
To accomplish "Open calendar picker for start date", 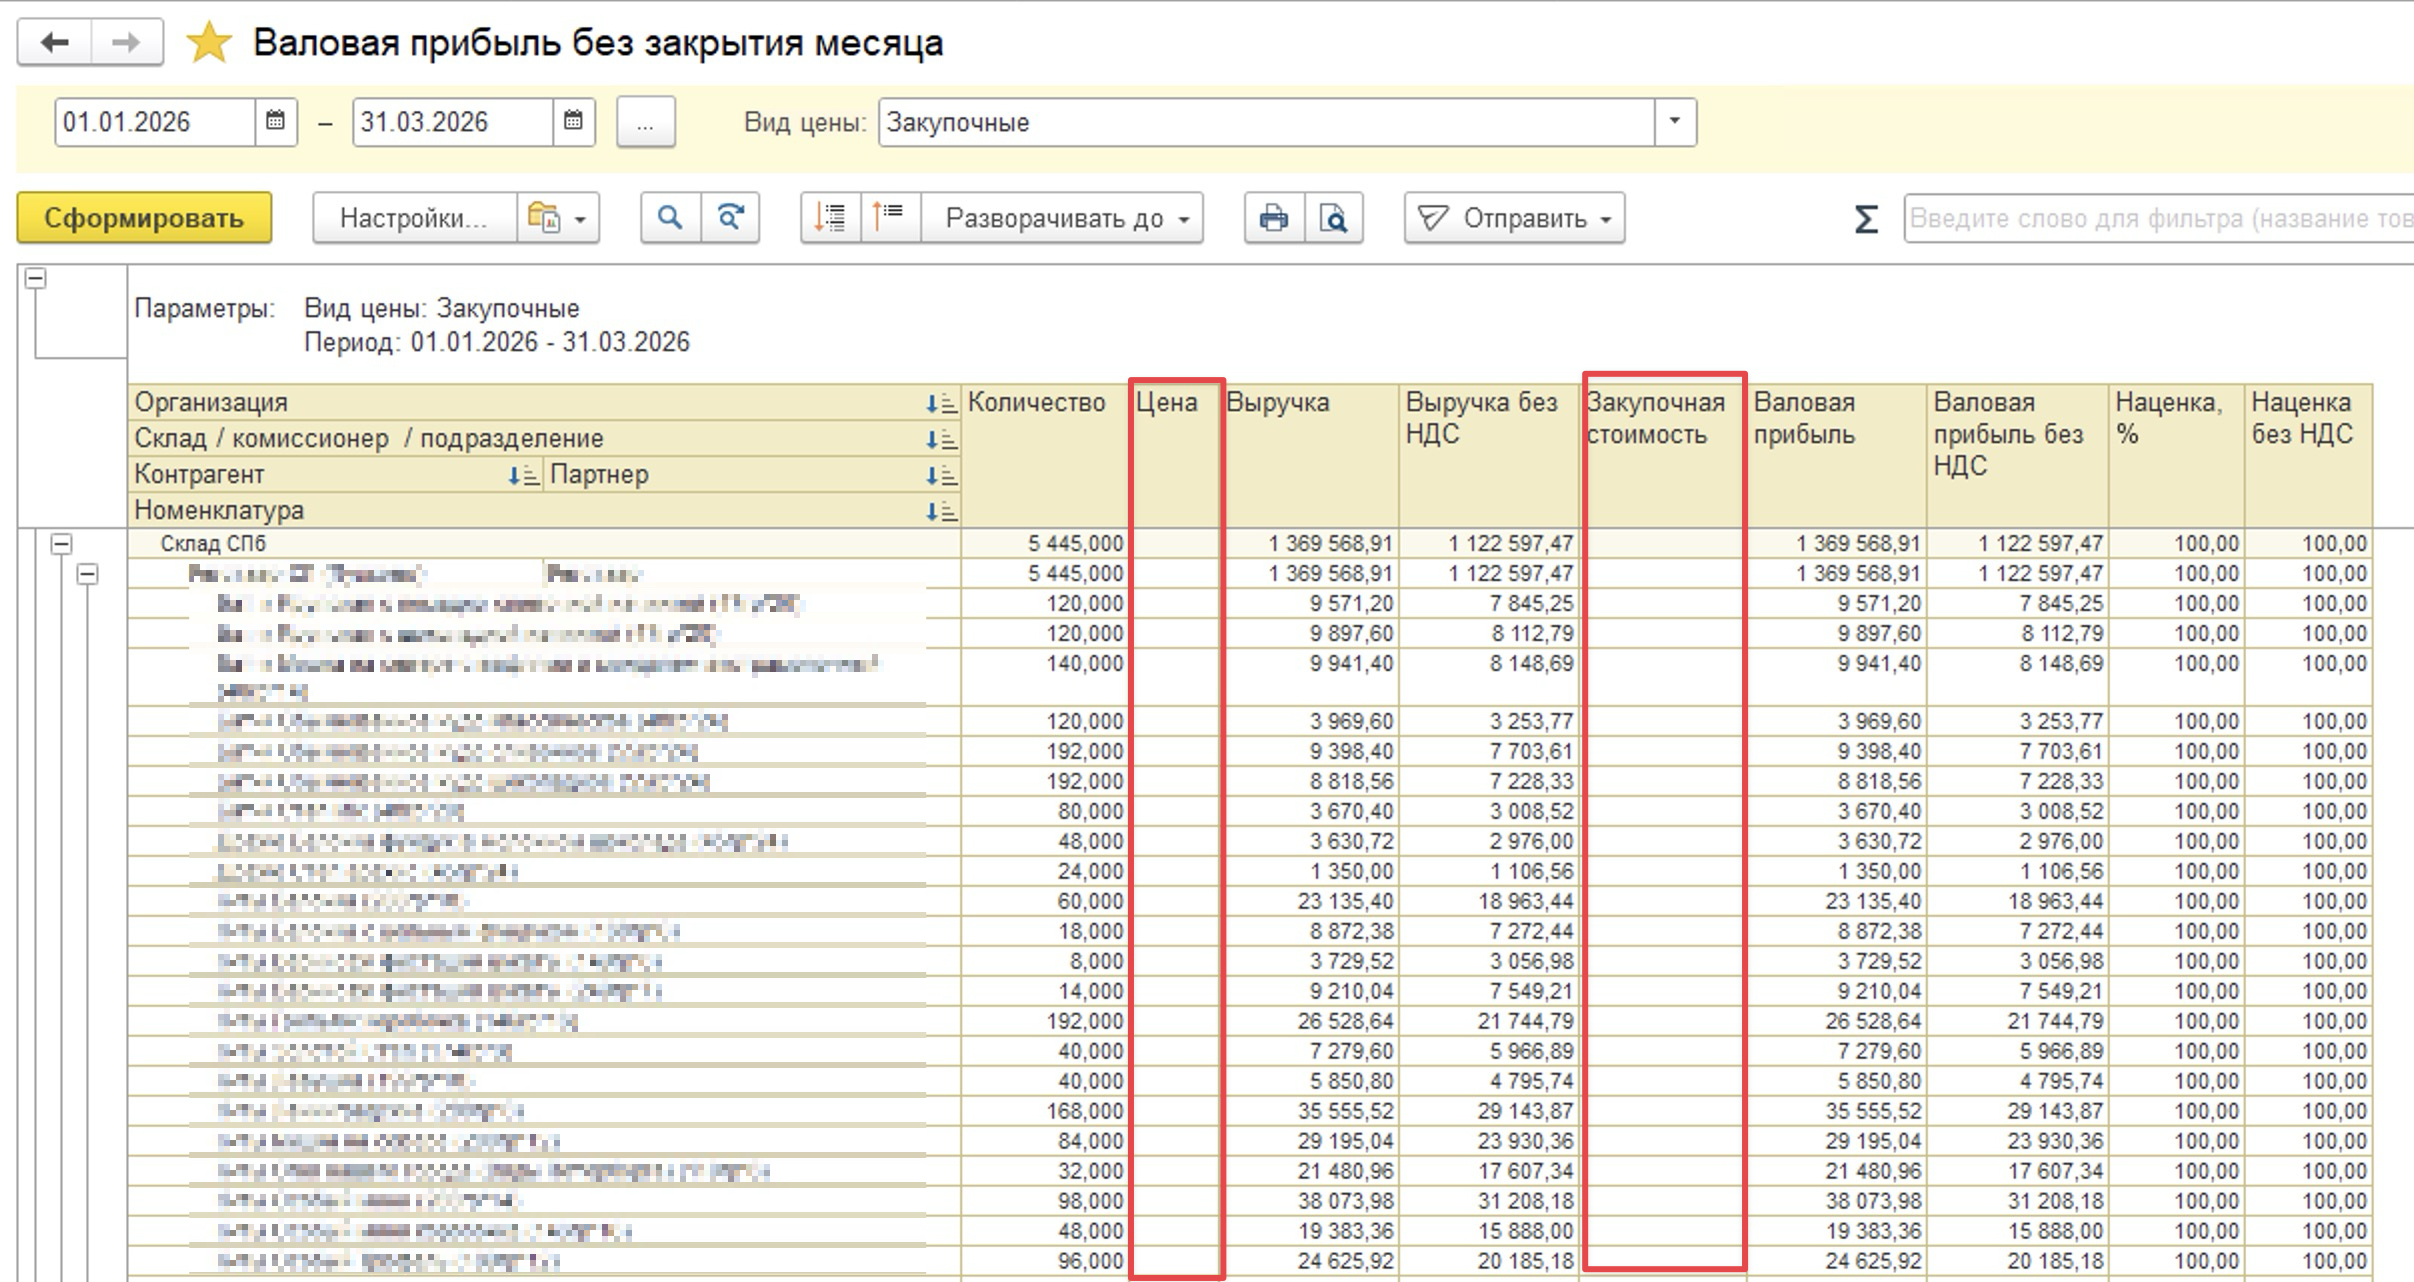I will (x=275, y=122).
